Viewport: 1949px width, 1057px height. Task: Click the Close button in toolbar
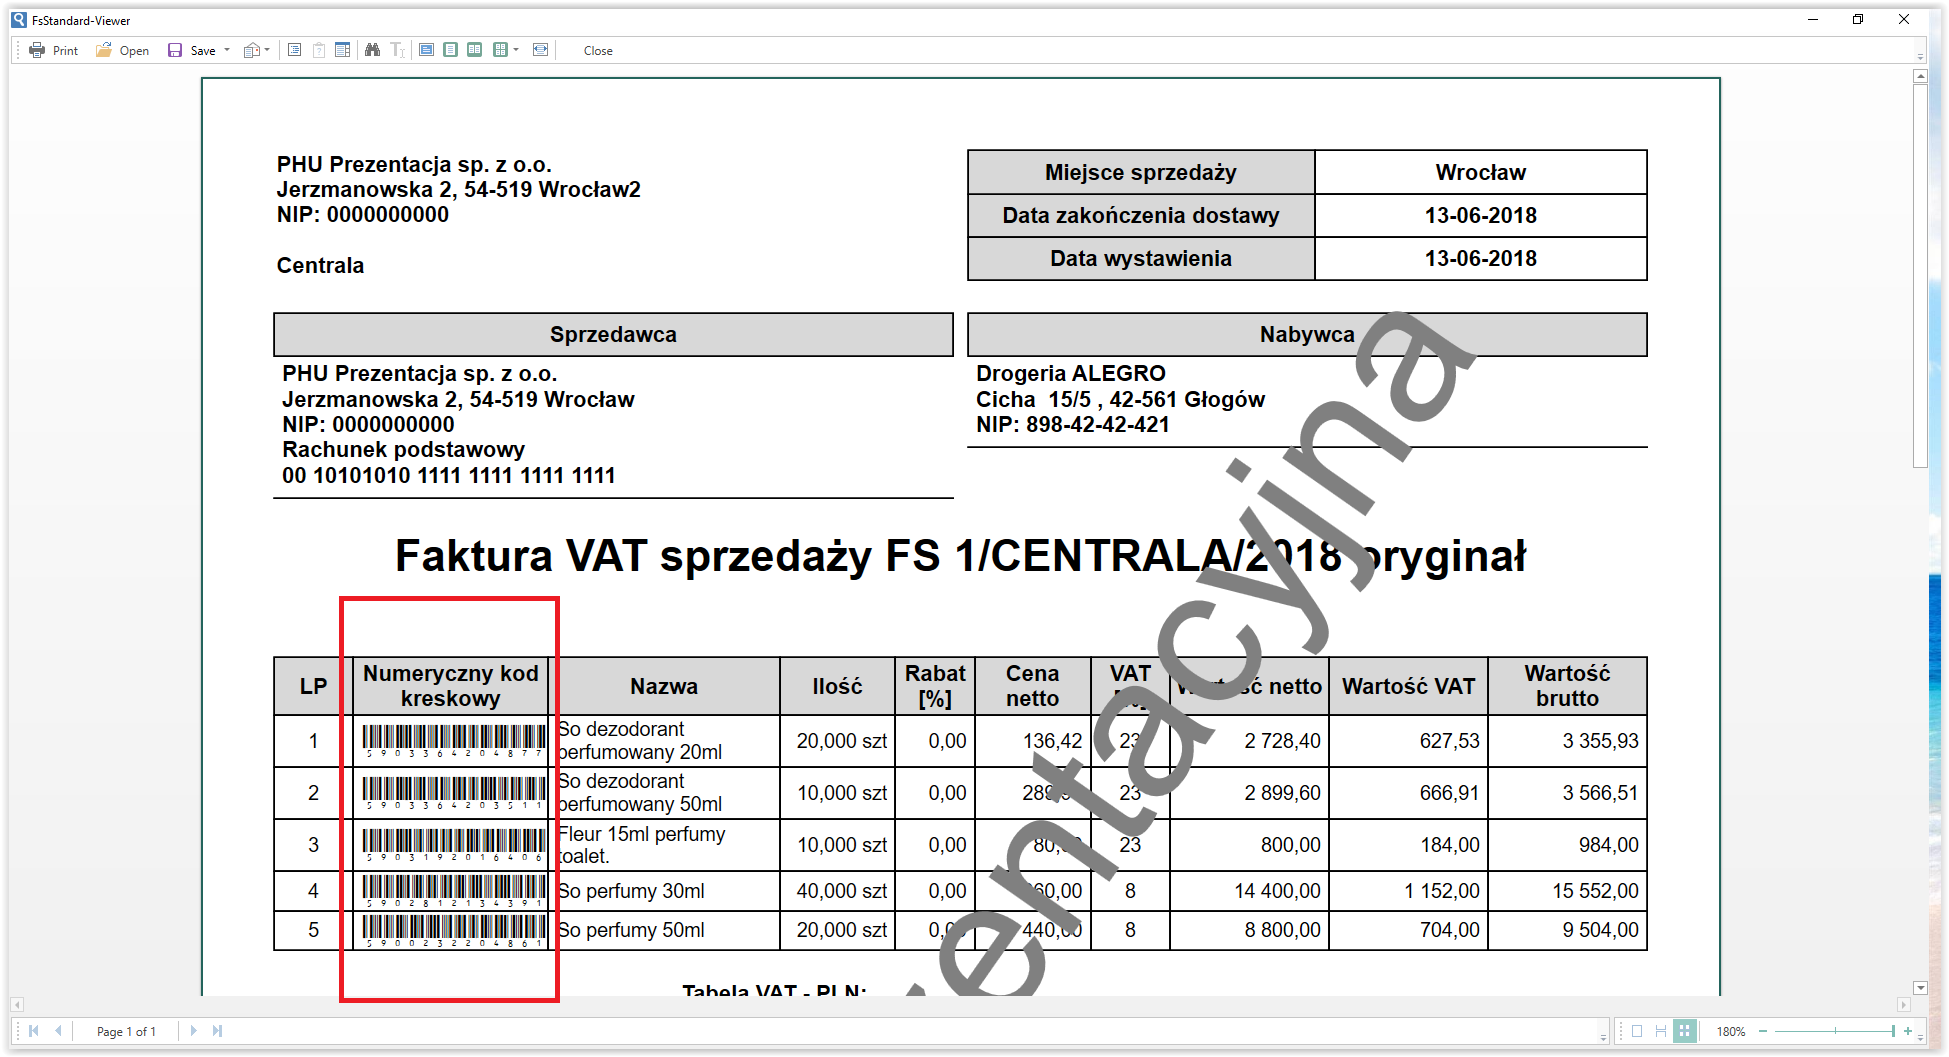point(598,51)
